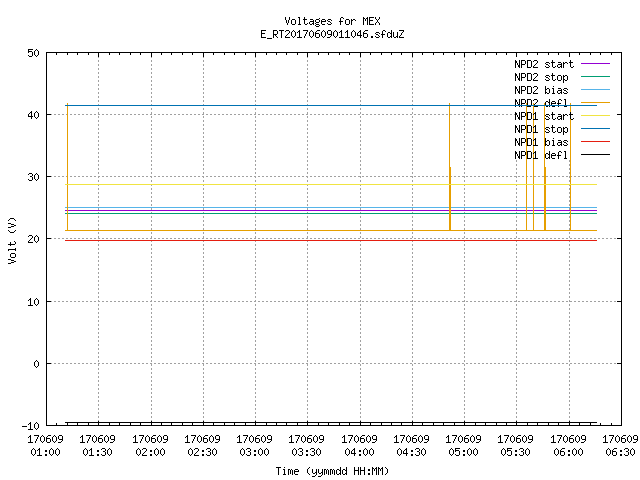Click the black NPD1 defl trace near -10 V
The width and height of the screenshot is (640, 480).
331,423
